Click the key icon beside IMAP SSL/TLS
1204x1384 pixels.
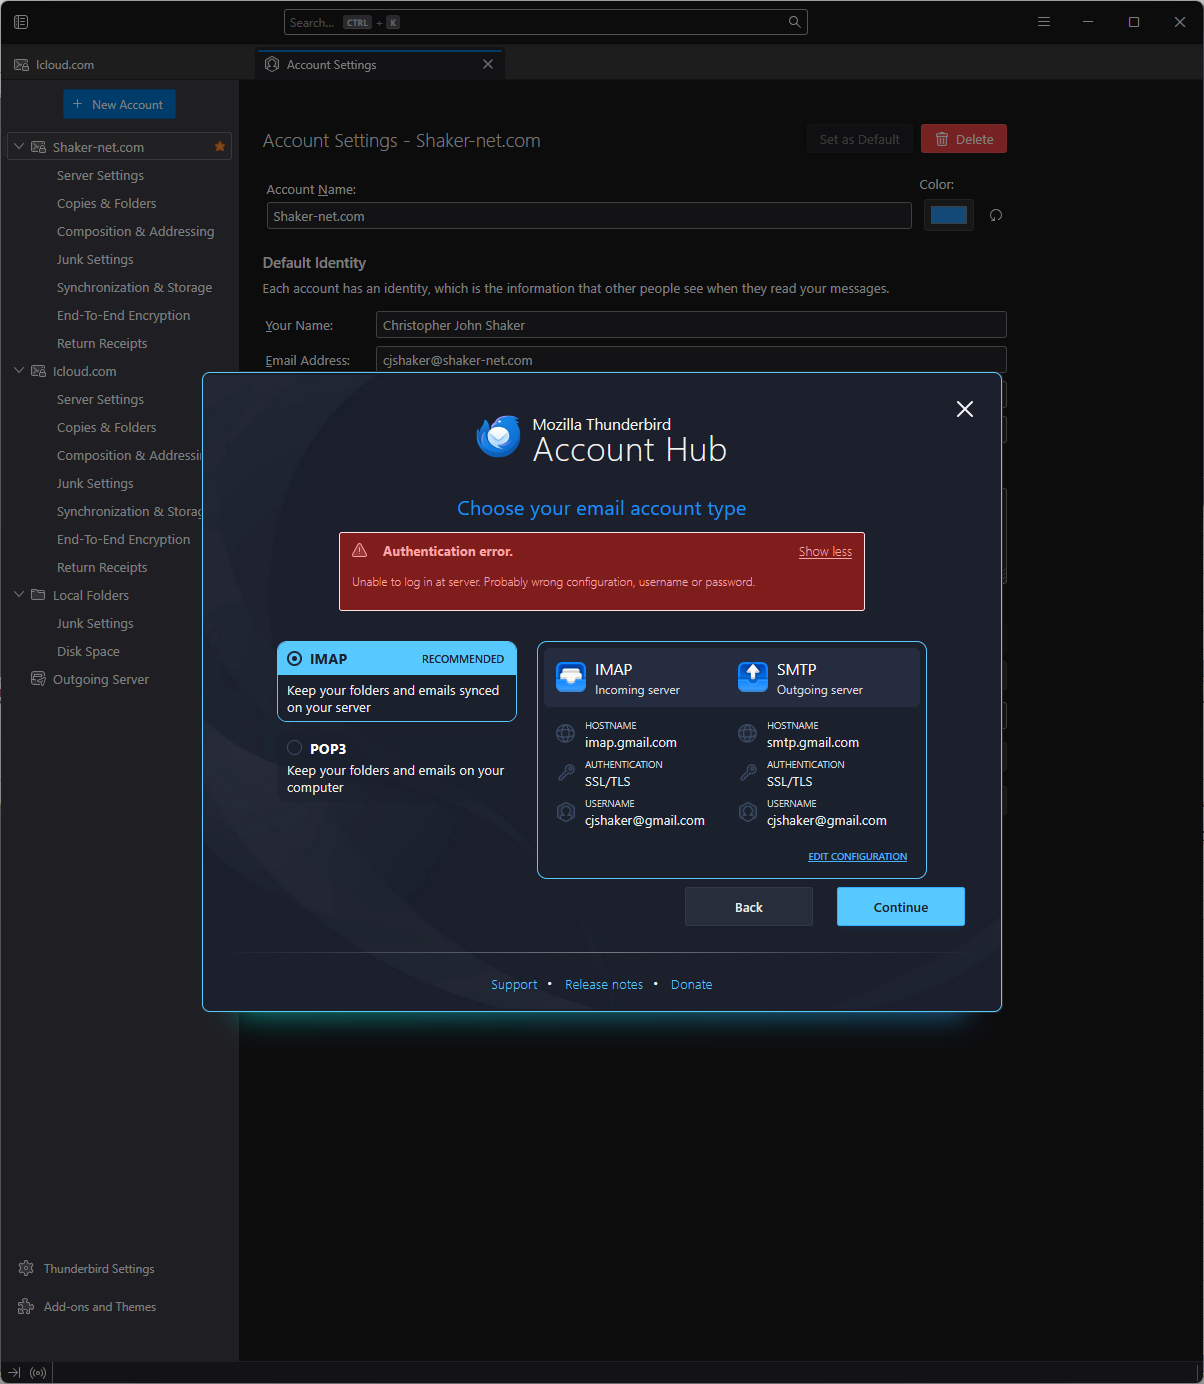tap(566, 773)
